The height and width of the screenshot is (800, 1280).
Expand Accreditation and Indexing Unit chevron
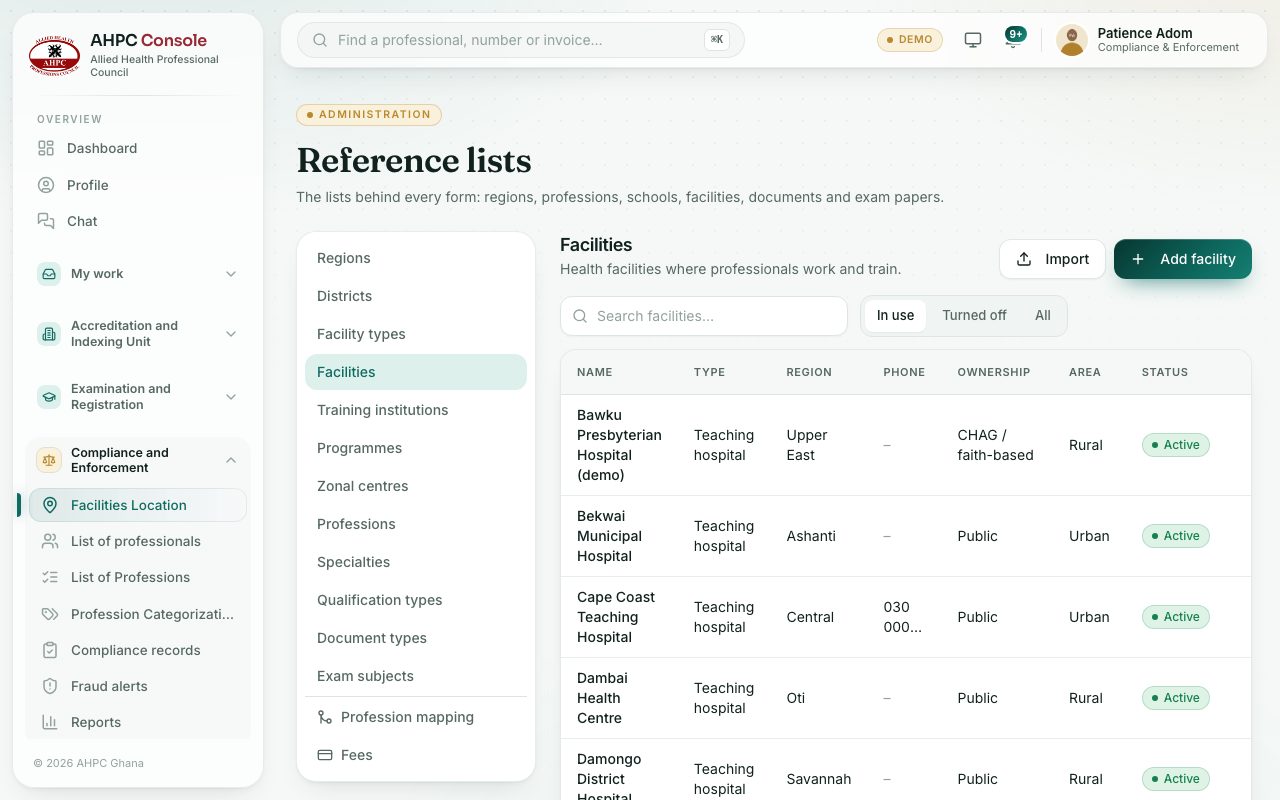click(231, 334)
